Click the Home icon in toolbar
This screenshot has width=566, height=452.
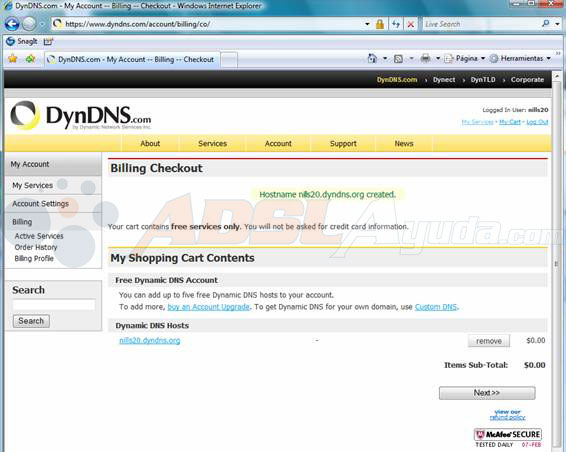(x=372, y=58)
